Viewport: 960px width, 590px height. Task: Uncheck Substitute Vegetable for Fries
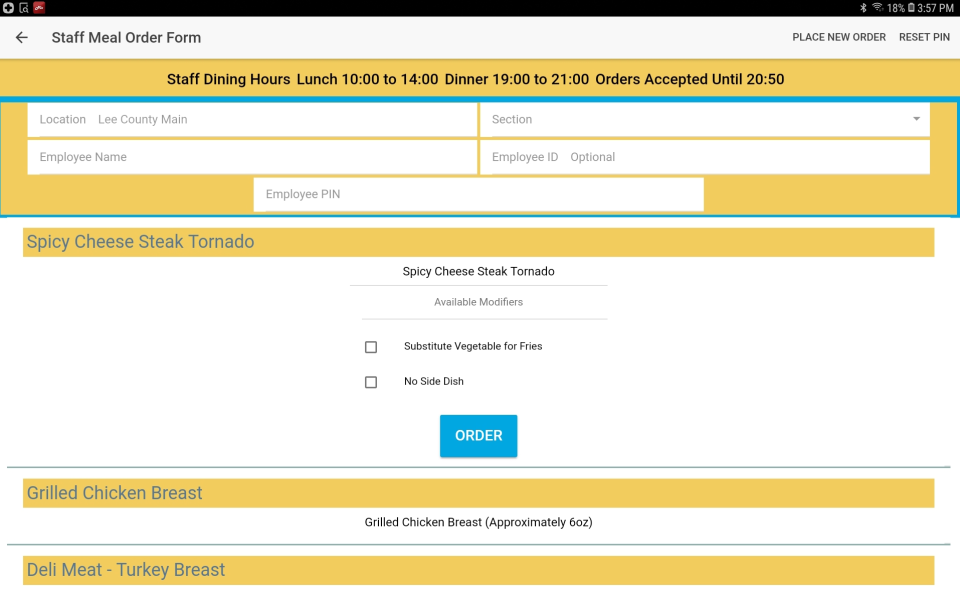[x=371, y=346]
